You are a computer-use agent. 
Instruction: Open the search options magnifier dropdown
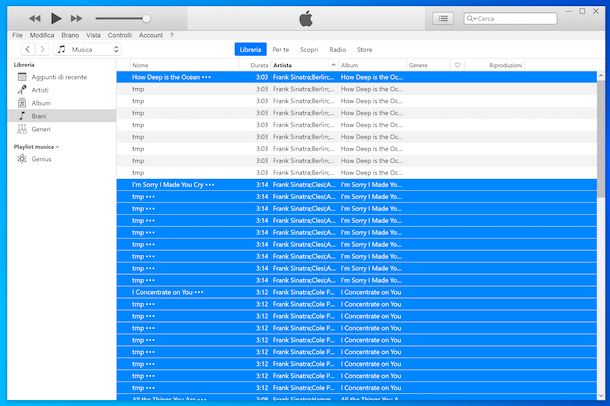(x=471, y=18)
